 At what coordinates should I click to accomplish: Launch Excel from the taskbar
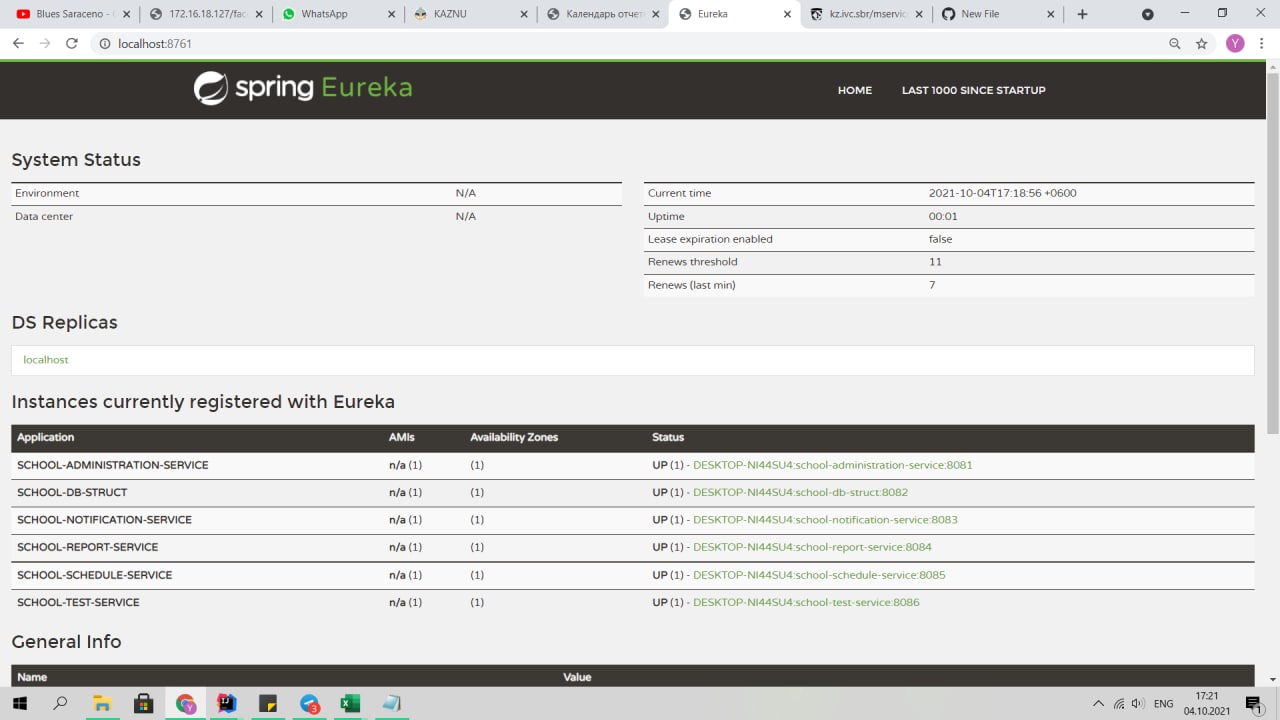pos(349,704)
